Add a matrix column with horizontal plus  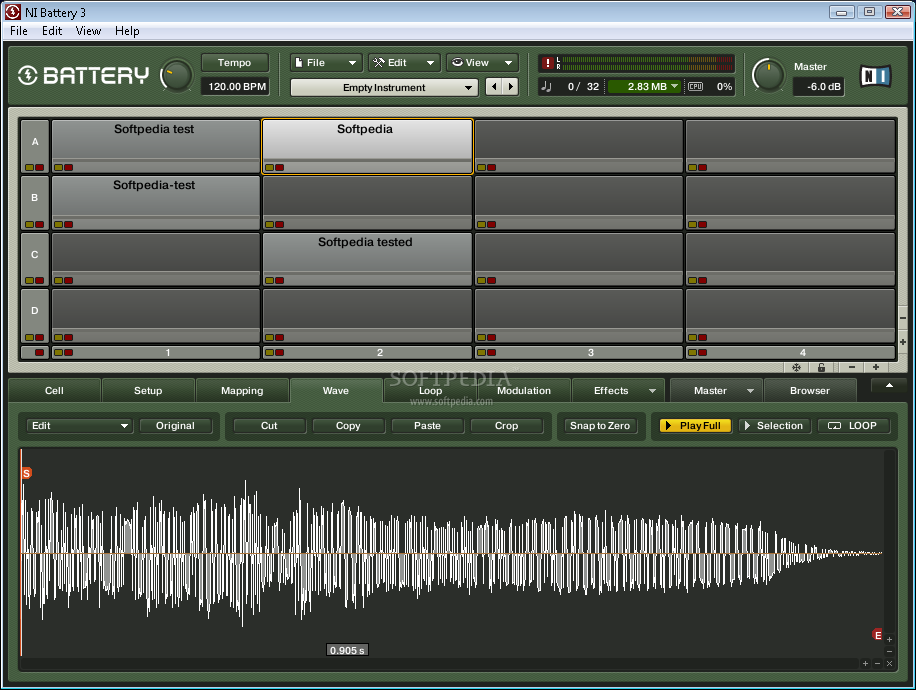pyautogui.click(x=876, y=367)
